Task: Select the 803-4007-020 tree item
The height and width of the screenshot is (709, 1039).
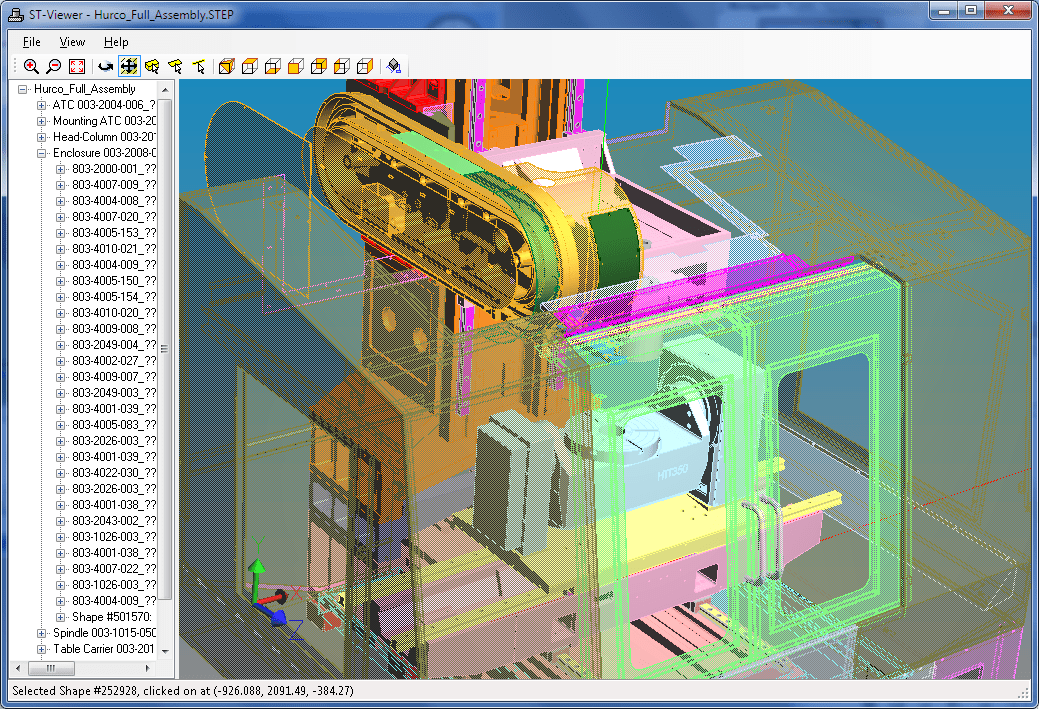Action: coord(114,217)
